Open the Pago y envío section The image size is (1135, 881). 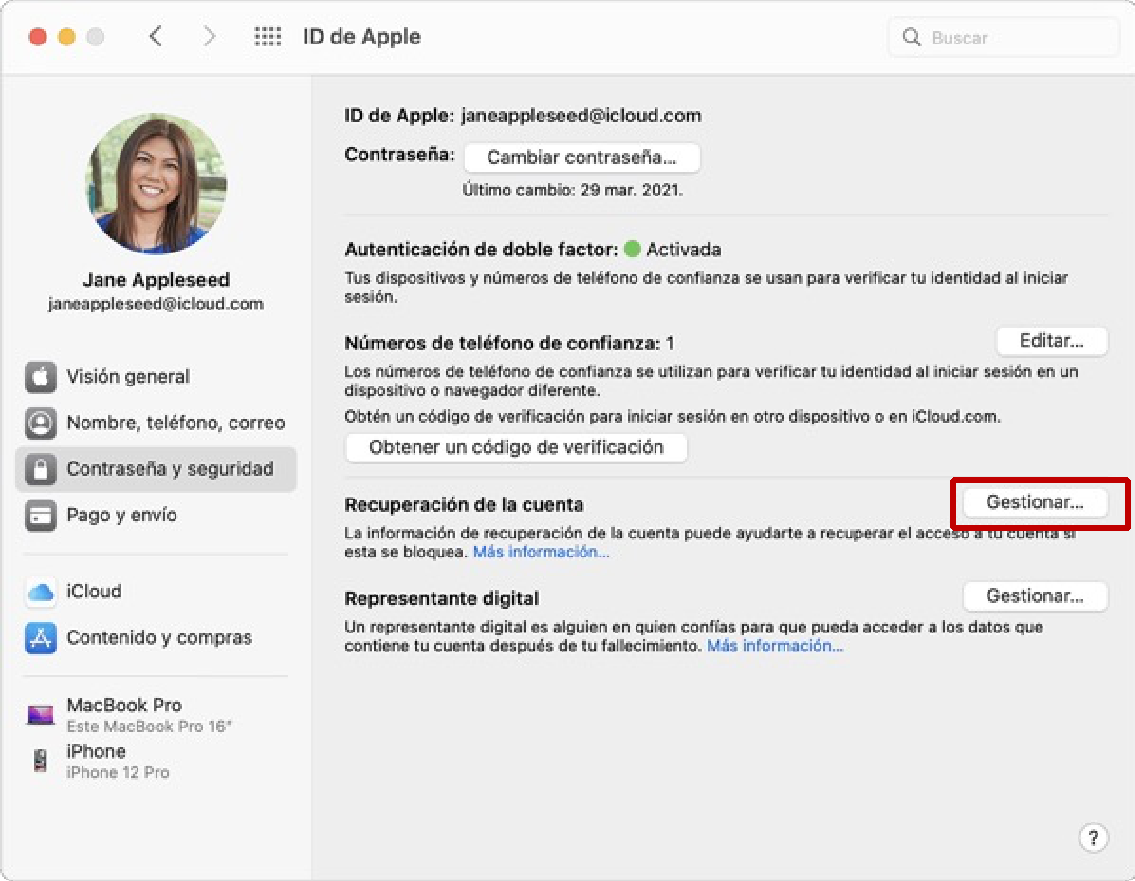tap(156, 515)
